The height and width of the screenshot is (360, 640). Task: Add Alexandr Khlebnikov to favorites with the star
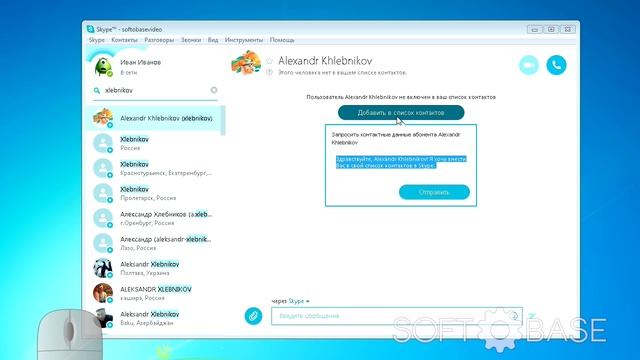tap(269, 61)
